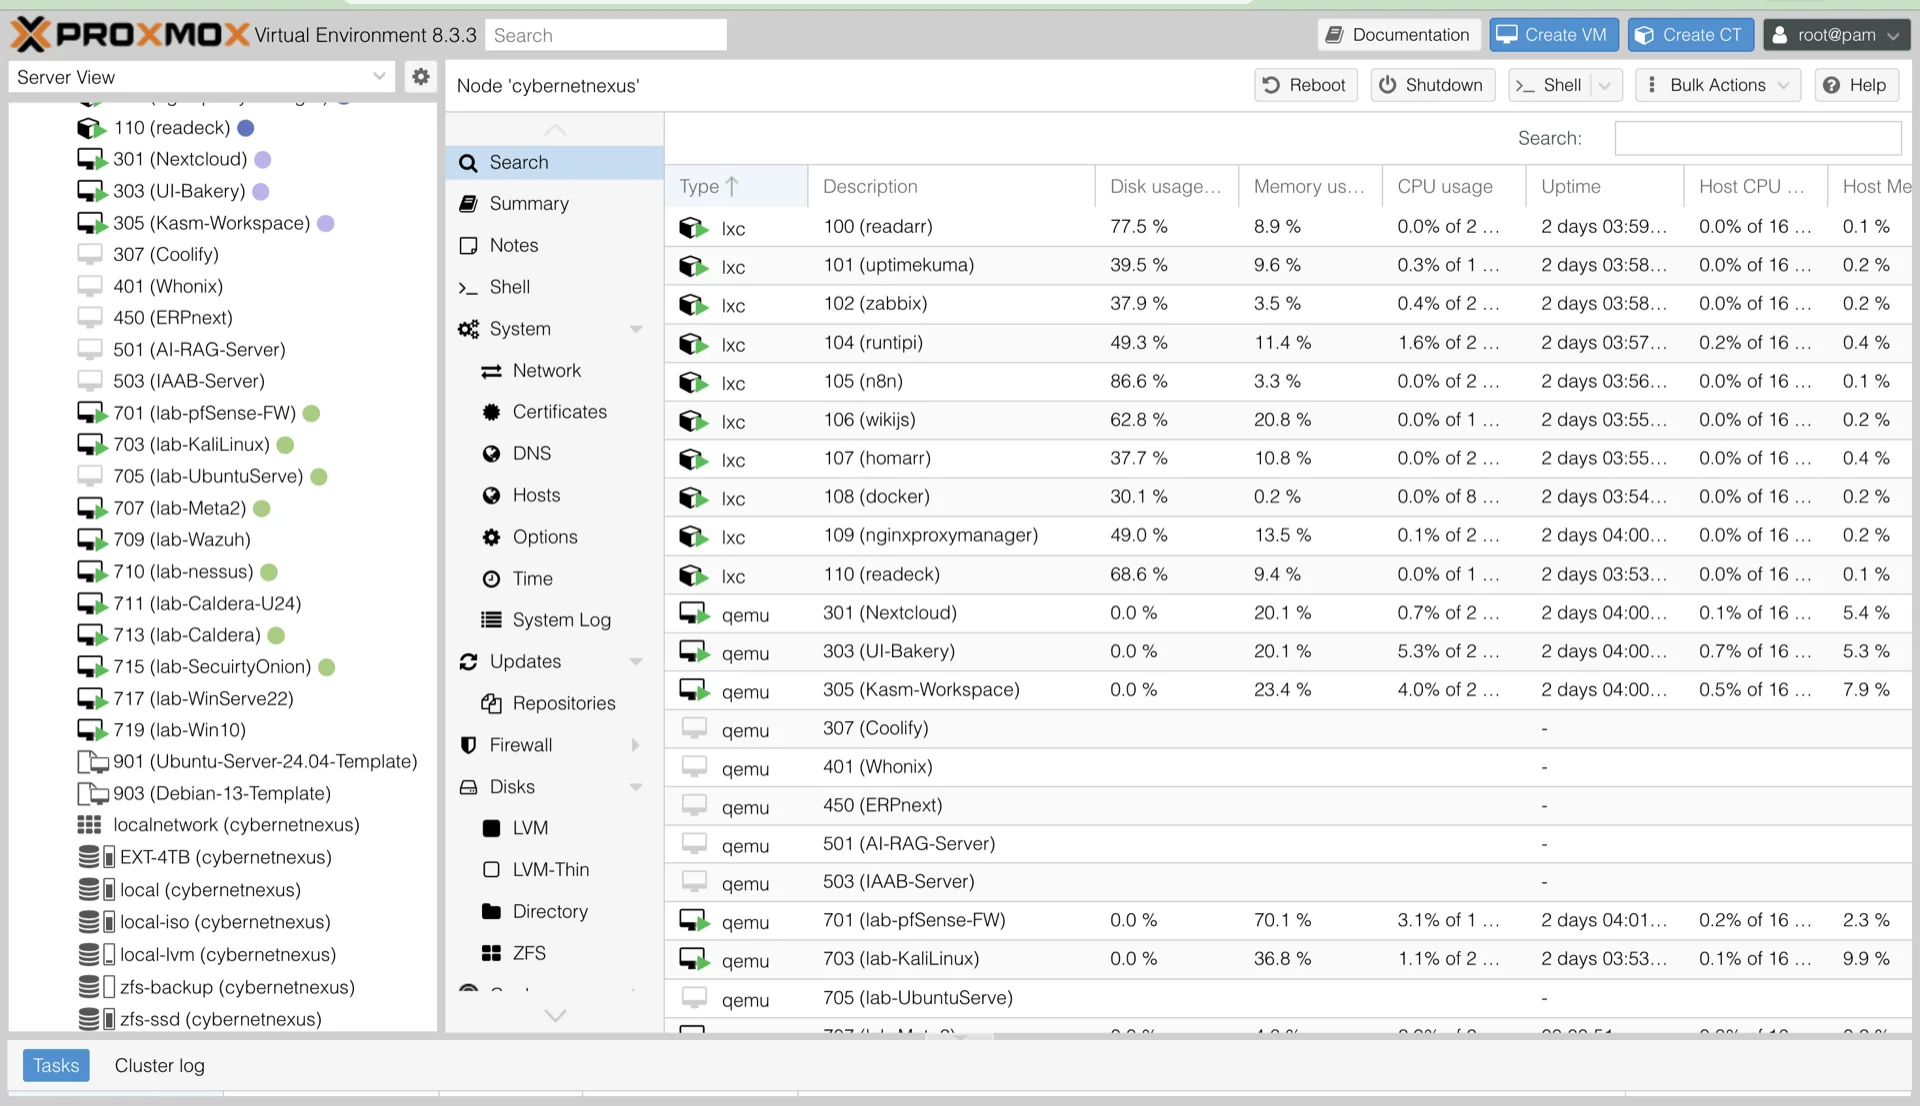The width and height of the screenshot is (1920, 1106).
Task: Expand the System menu section
Action: pyautogui.click(x=637, y=329)
